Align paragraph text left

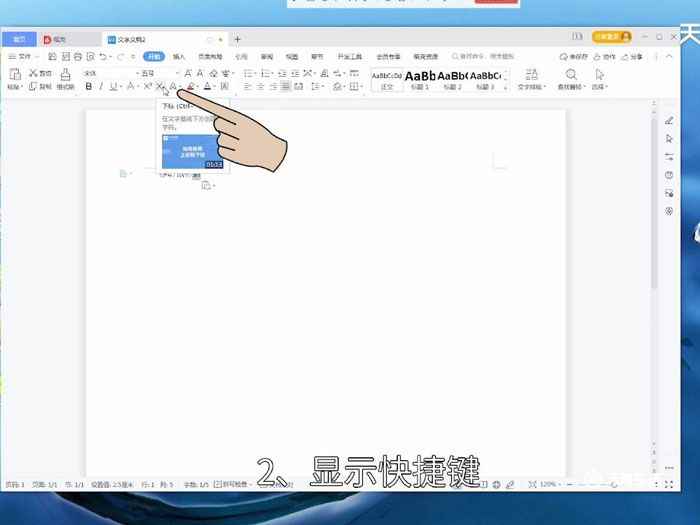point(248,86)
